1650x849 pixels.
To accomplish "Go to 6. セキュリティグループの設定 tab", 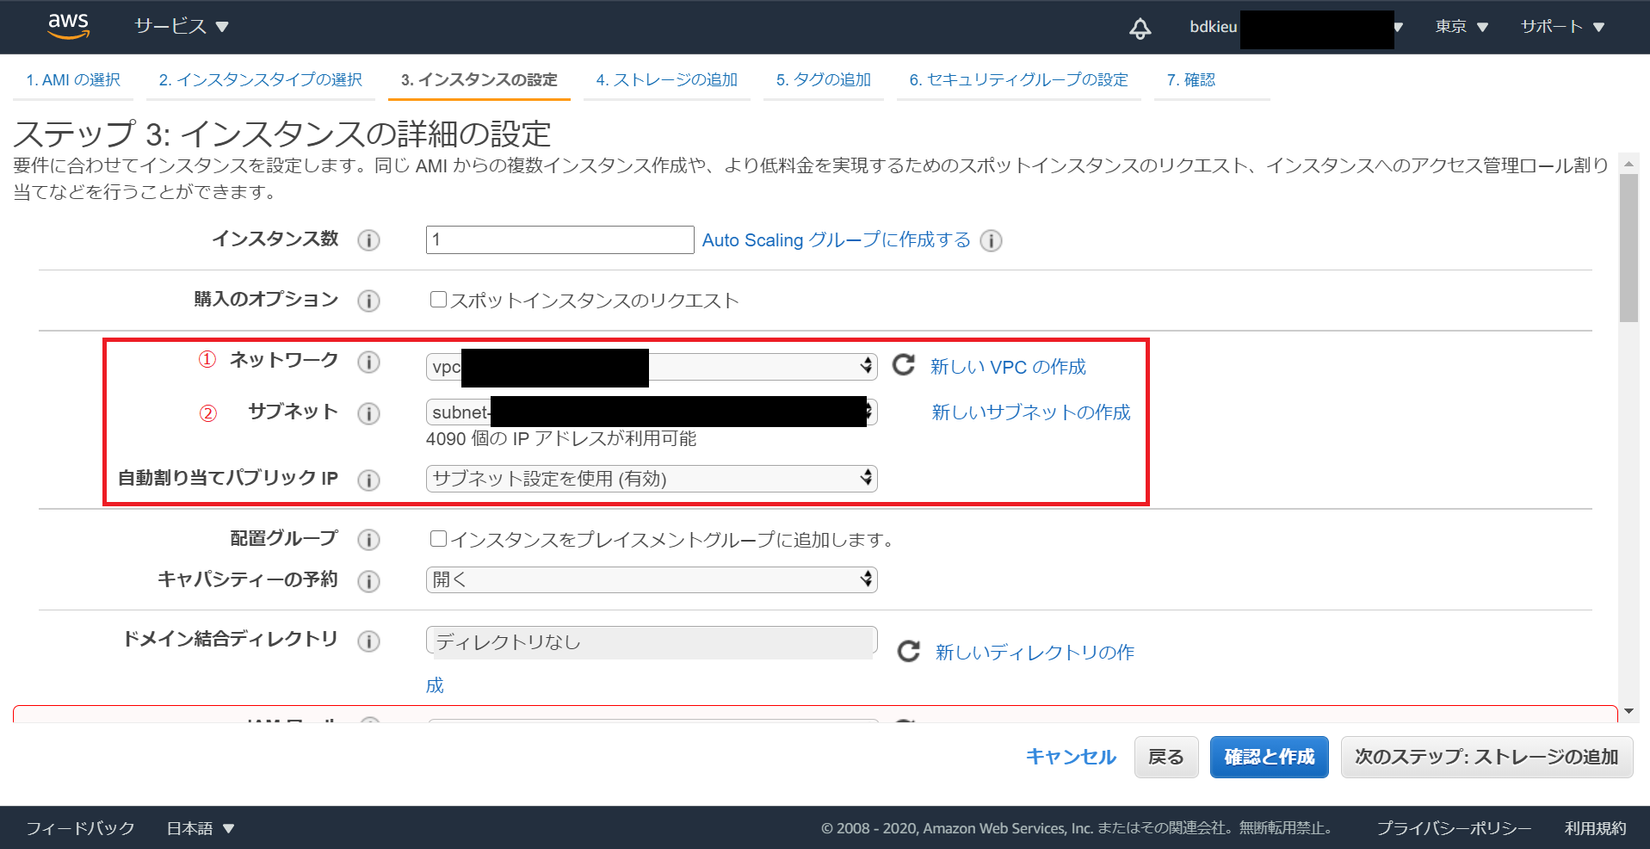I will pos(1018,80).
